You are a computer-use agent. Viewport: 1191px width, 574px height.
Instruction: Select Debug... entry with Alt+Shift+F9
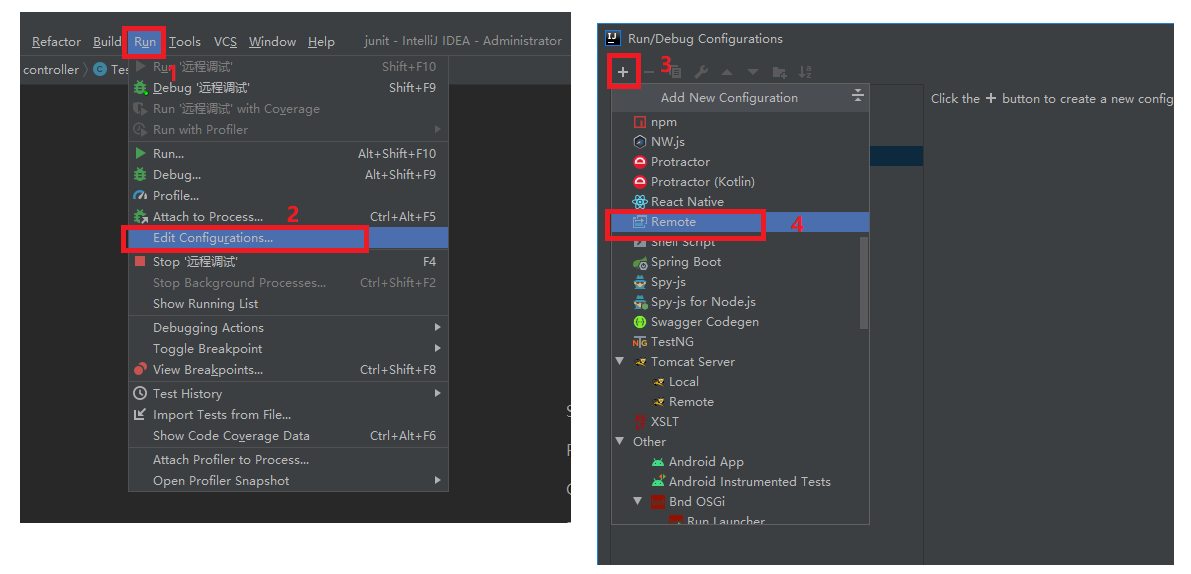289,175
